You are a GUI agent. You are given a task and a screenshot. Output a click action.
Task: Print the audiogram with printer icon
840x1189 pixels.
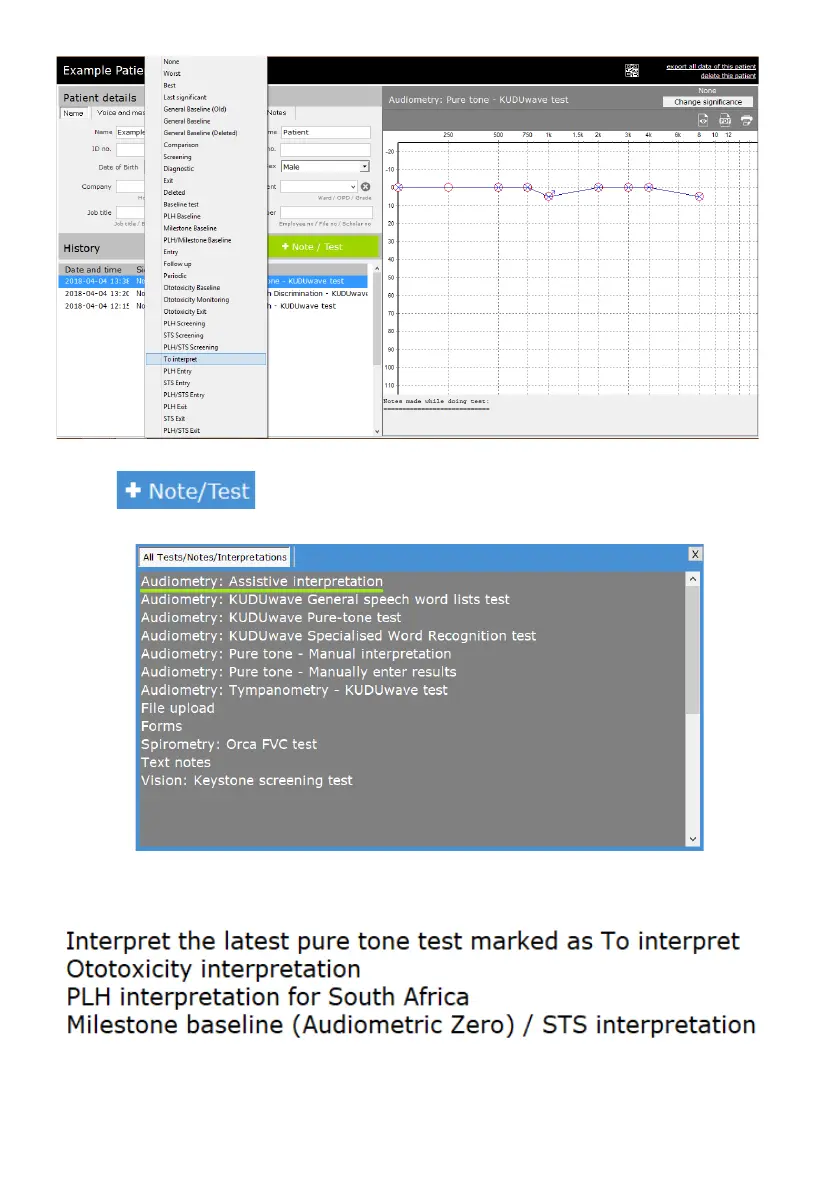pyautogui.click(x=747, y=120)
